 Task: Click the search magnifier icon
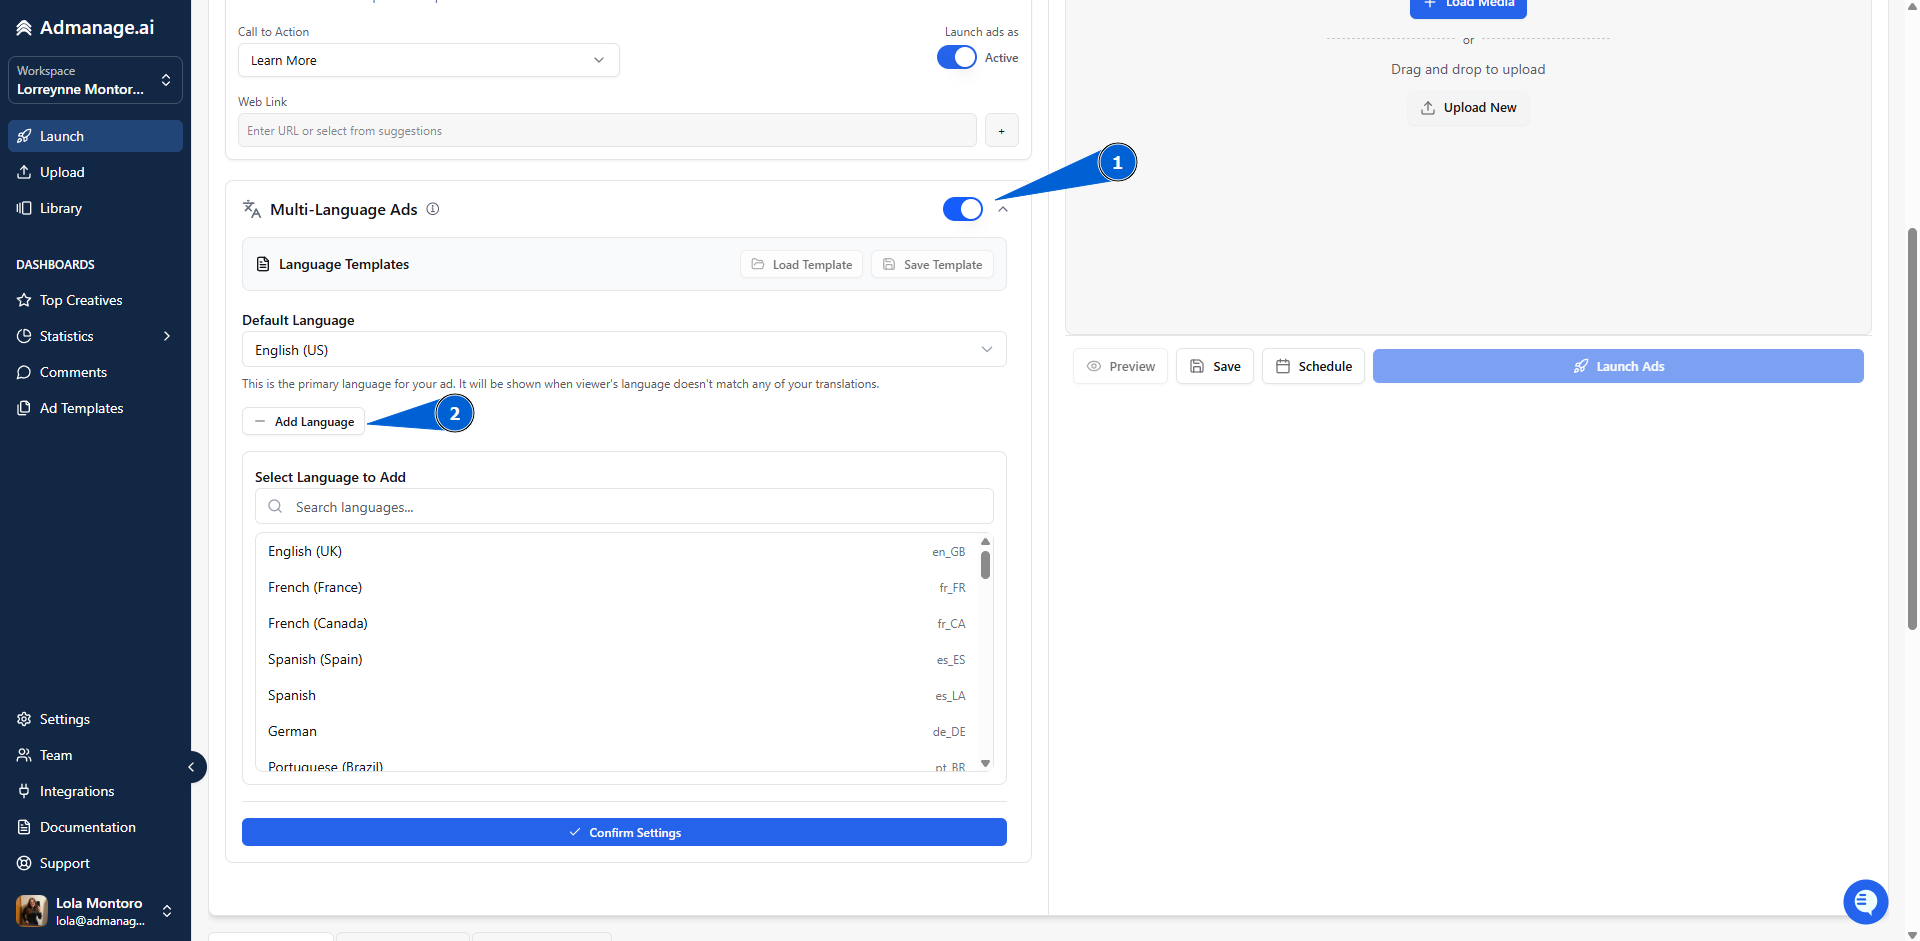[275, 506]
